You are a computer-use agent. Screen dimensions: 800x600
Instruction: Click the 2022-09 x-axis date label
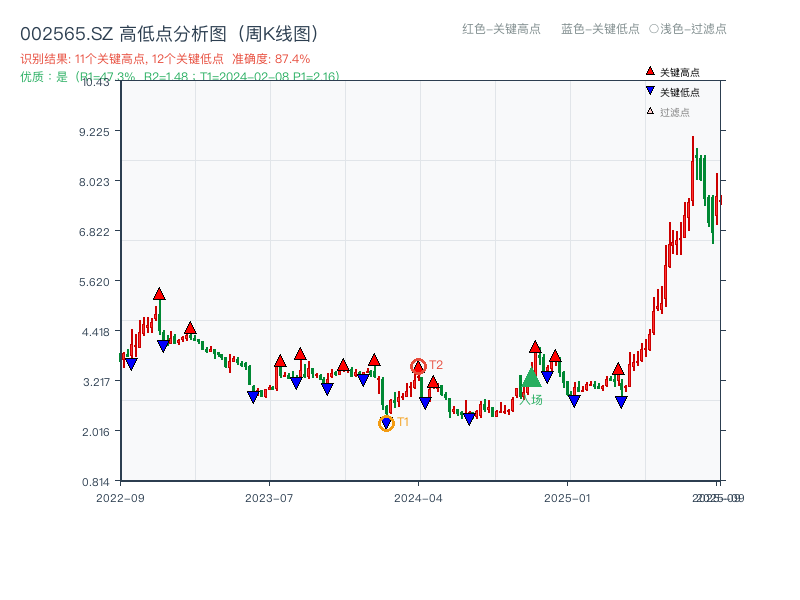click(x=120, y=498)
